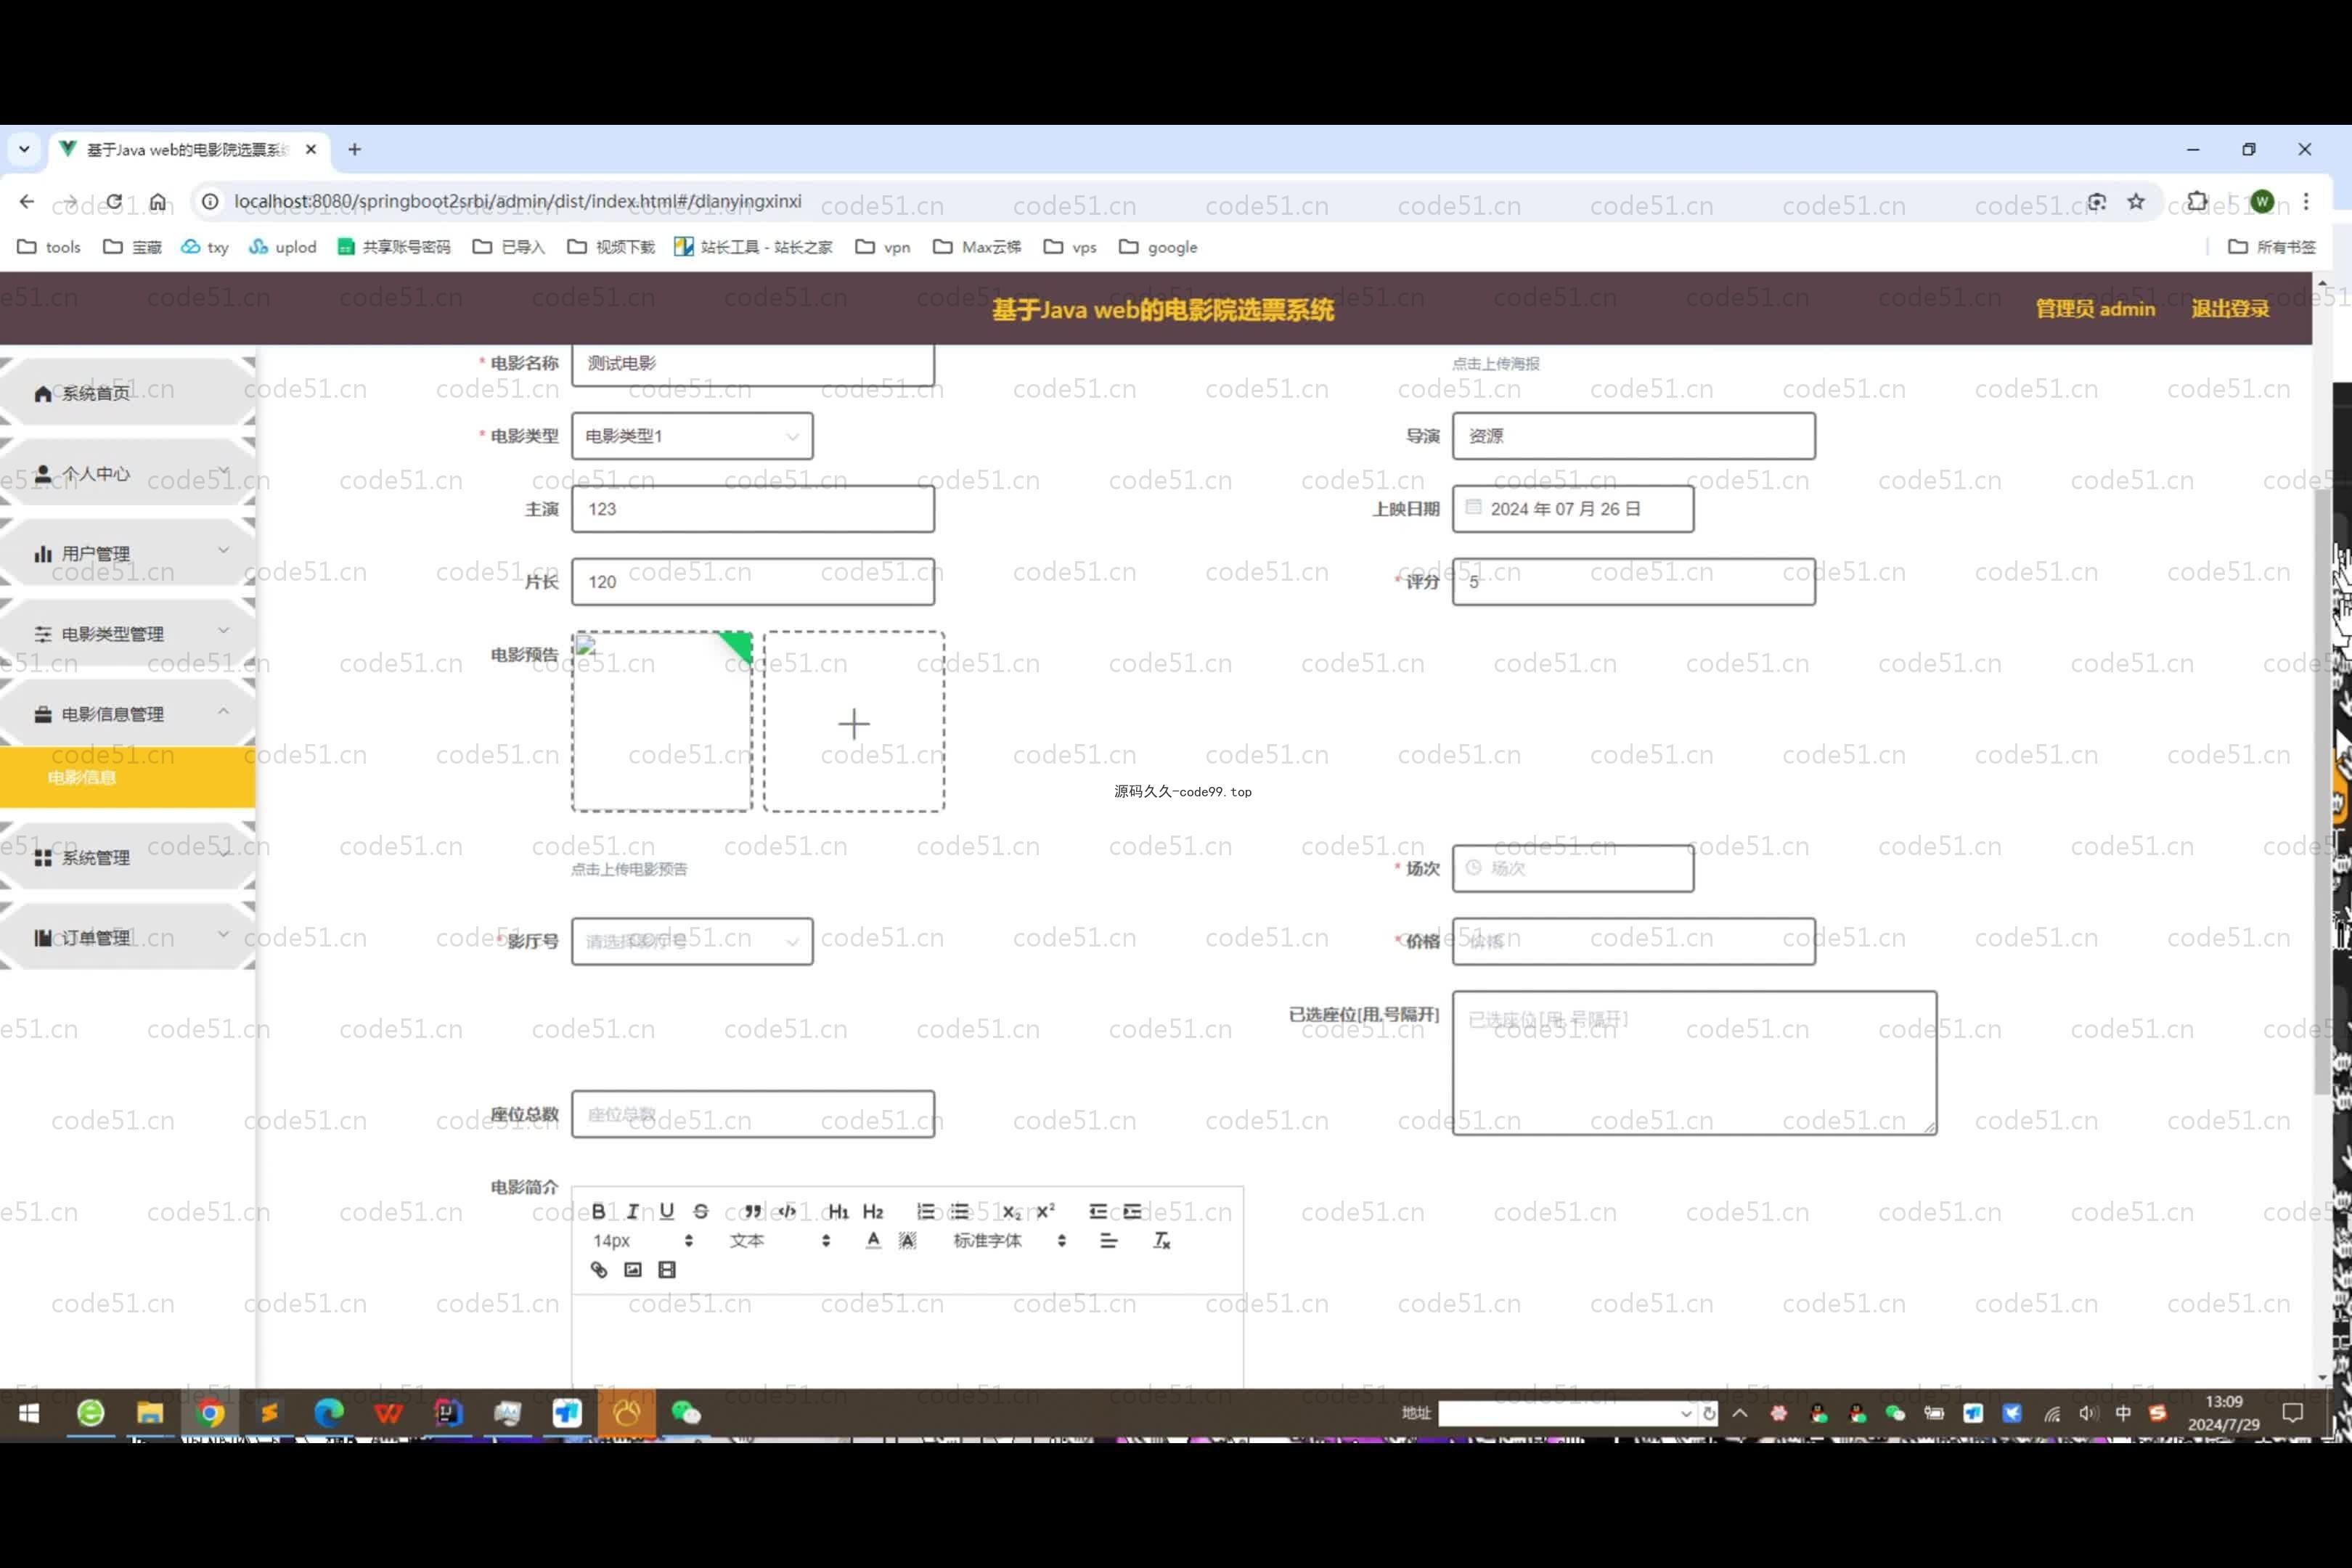Decrease indent in the editor
Screen dimensions: 2352x1568
[1098, 1211]
